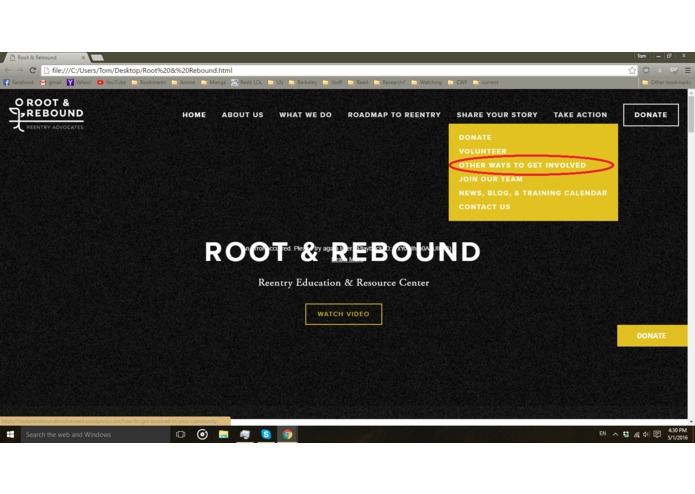Open the Facebook bookmark
Image resolution: width=695 pixels, height=494 pixels.
[19, 82]
